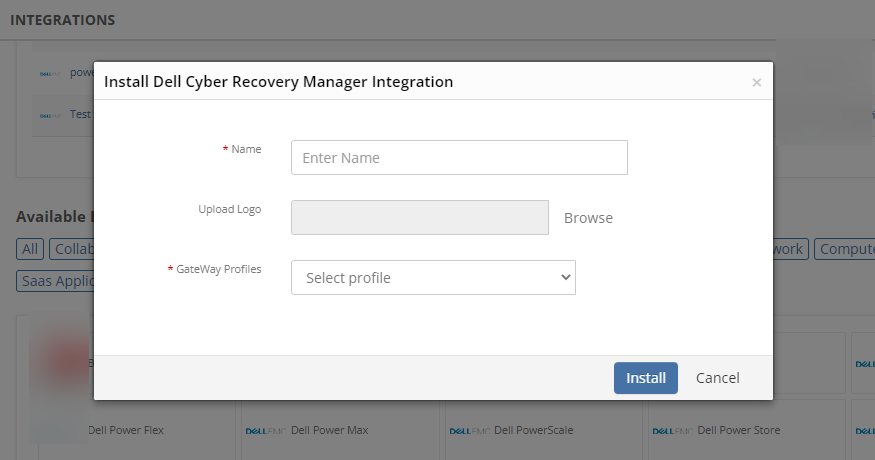Cancel the integration install dialog
The image size is (875, 460).
click(717, 378)
